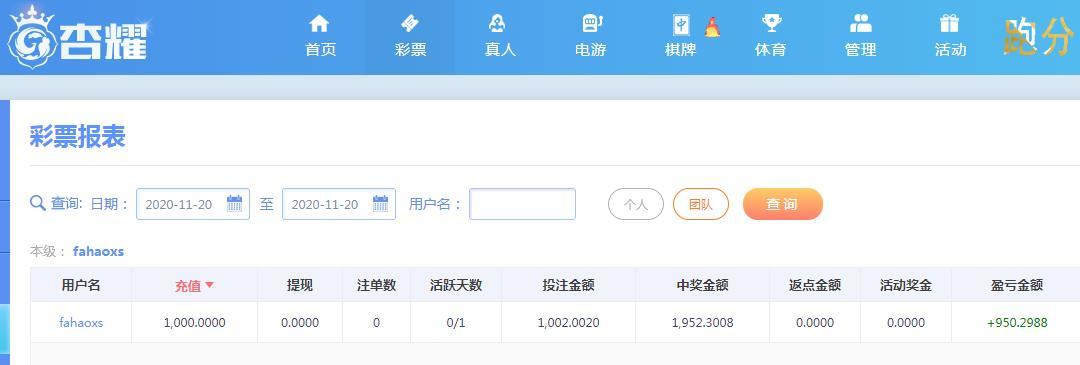Click the people icon above 管理
Image resolution: width=1080 pixels, height=365 pixels.
pyautogui.click(x=861, y=24)
